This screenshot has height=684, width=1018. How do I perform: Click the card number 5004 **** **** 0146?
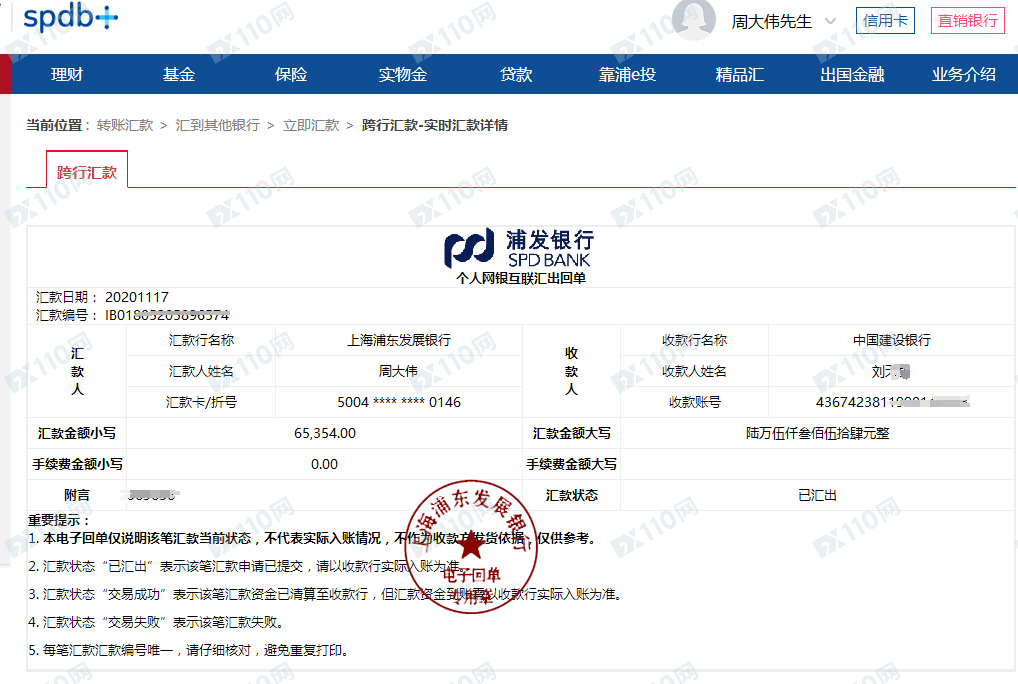(x=399, y=402)
